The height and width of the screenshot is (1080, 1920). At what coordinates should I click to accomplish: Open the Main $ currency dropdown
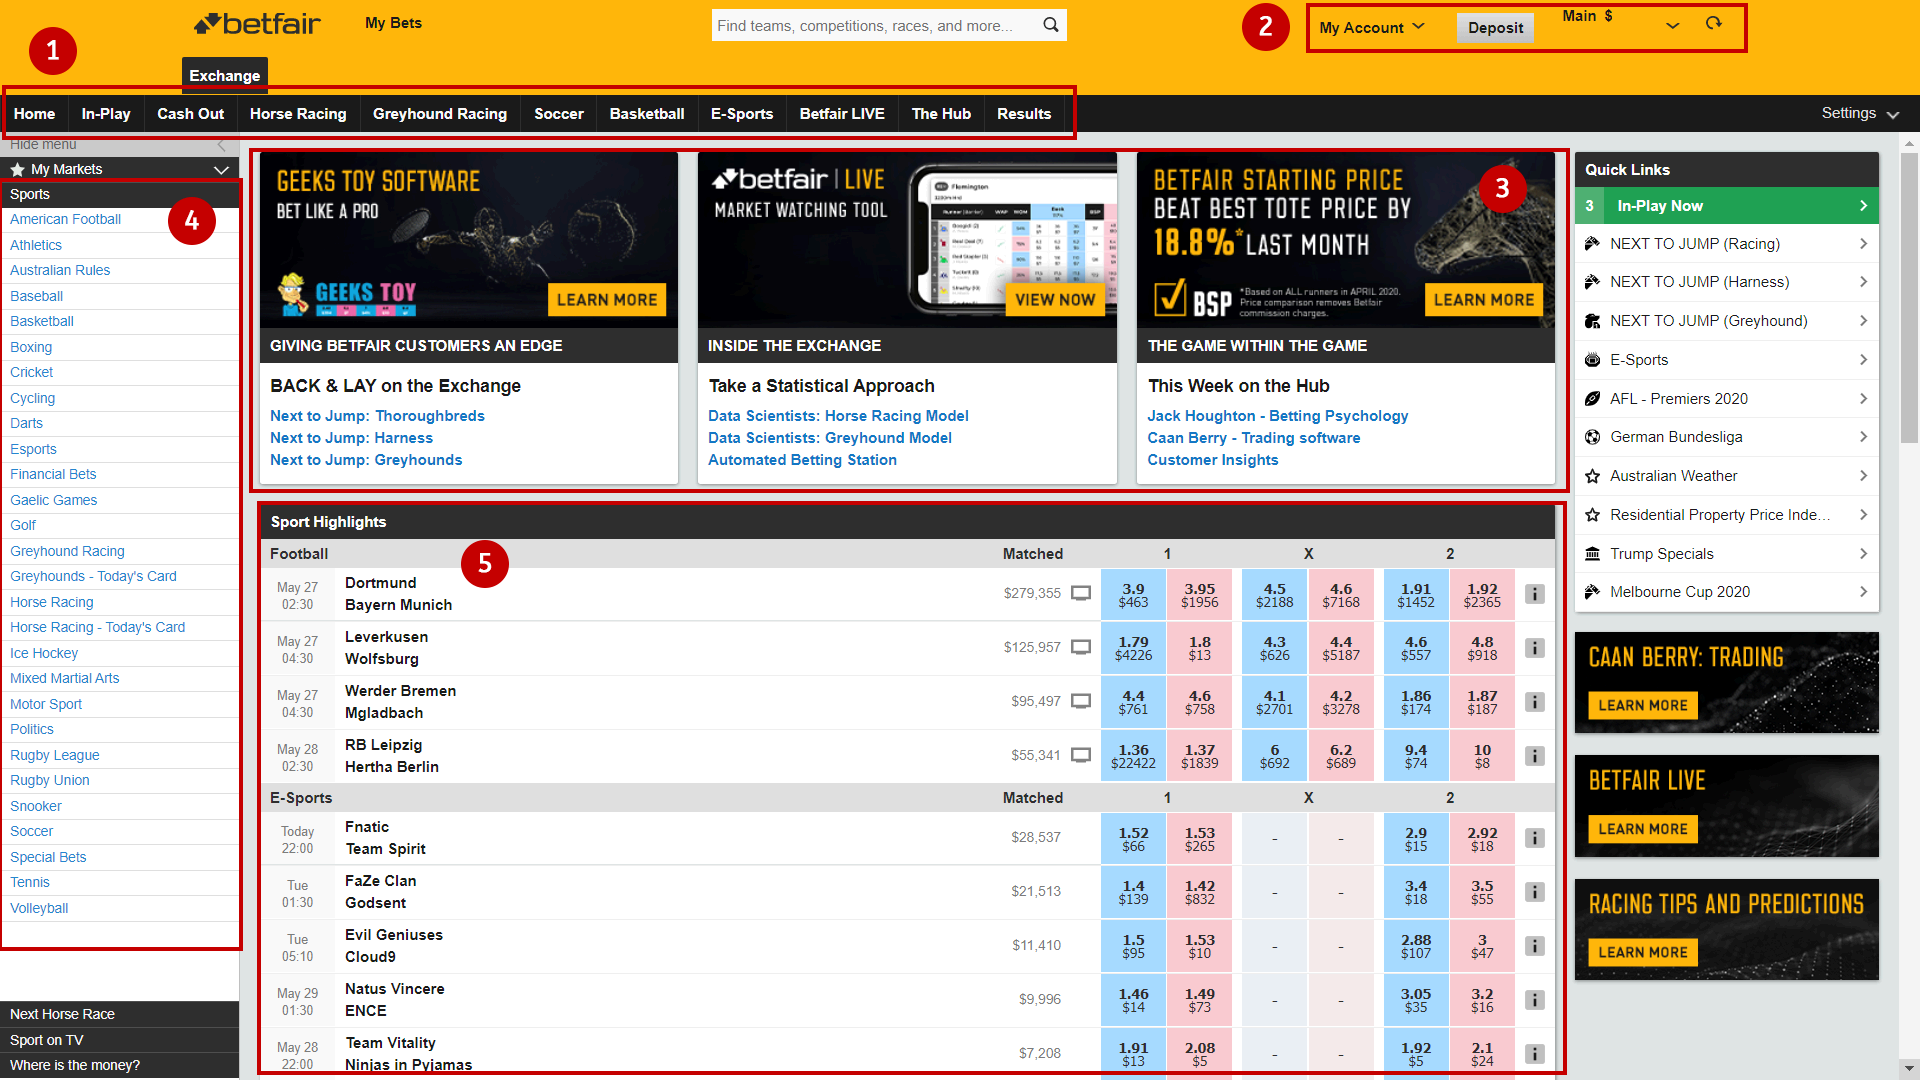click(1671, 25)
